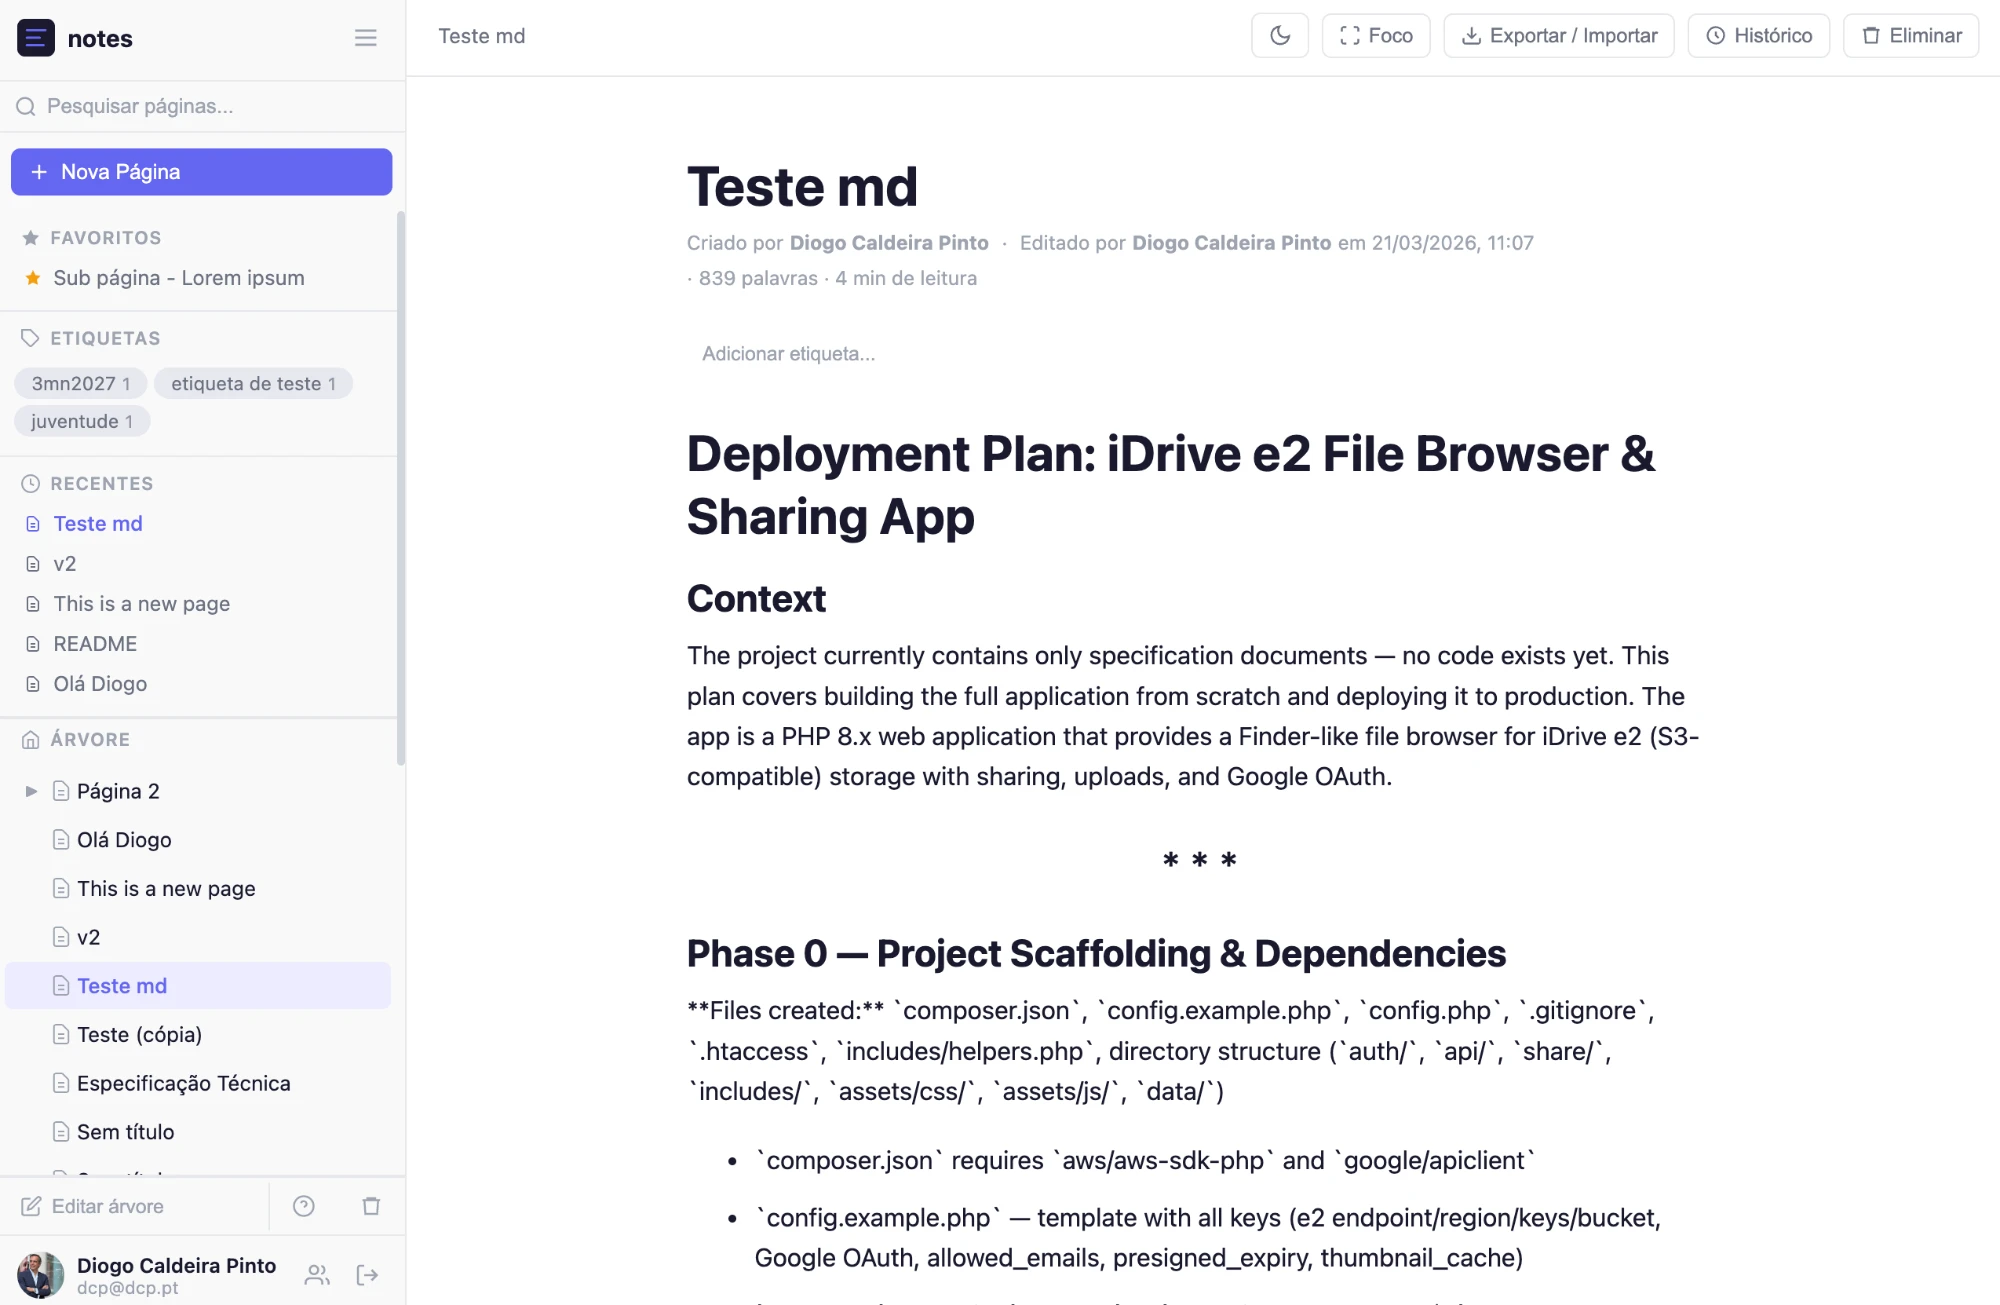Click sidebar vertical scrollbar
2000x1305 pixels.
click(x=401, y=488)
